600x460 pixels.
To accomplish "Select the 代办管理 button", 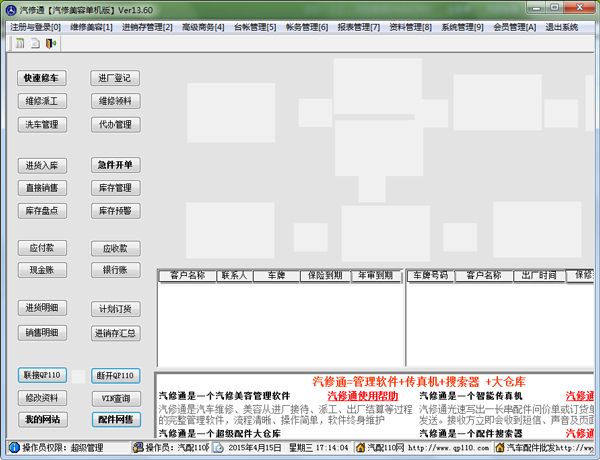I will point(116,124).
